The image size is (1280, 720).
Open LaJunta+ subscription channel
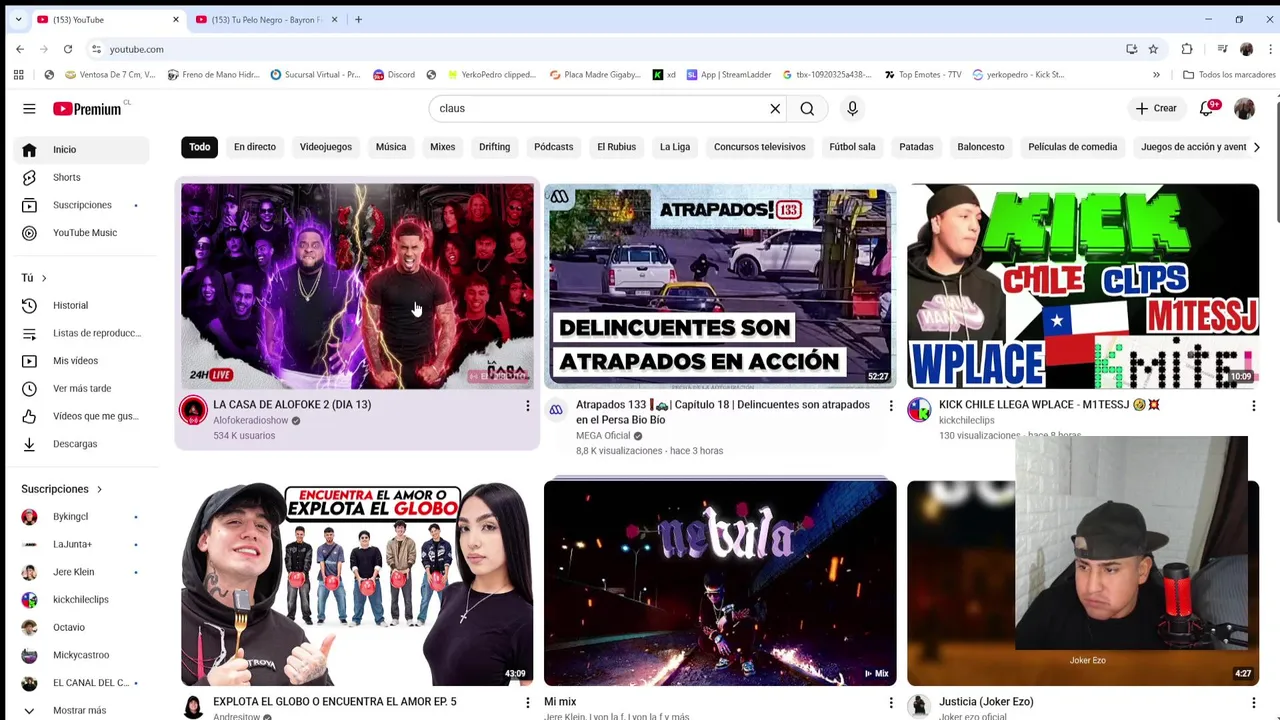click(82, 544)
